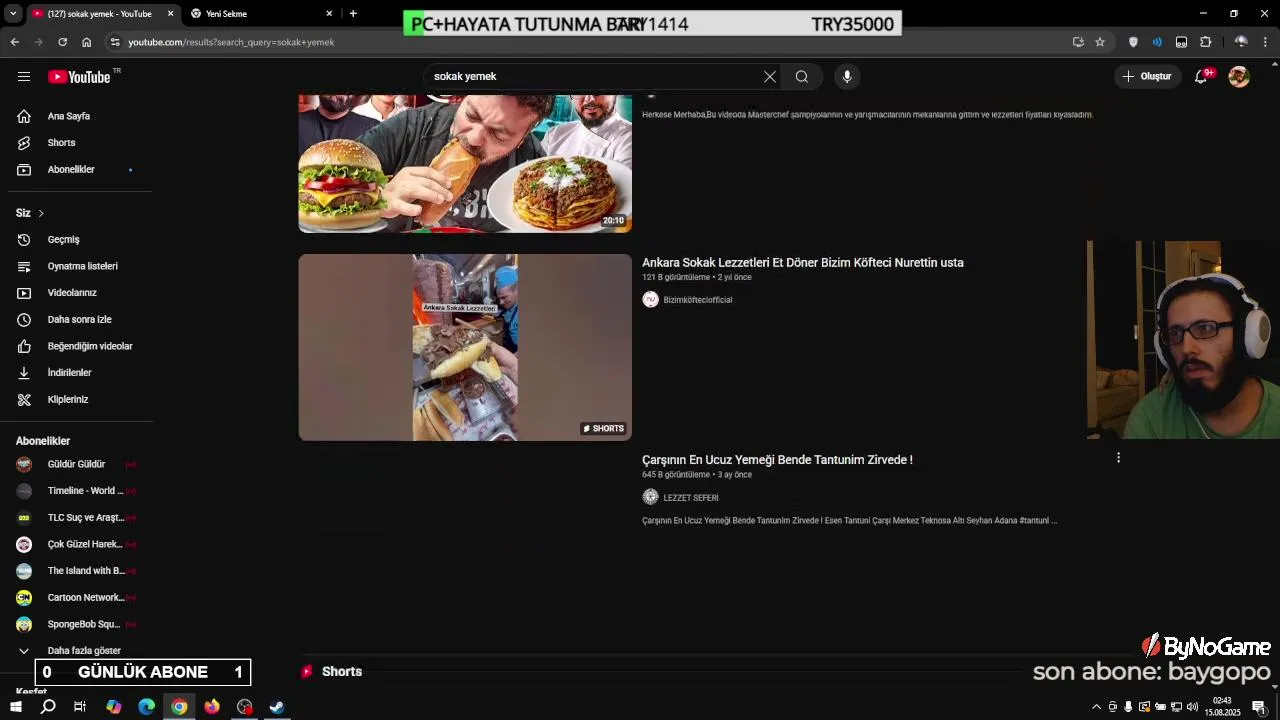
Task: Go to browser home page button
Action: tap(86, 42)
